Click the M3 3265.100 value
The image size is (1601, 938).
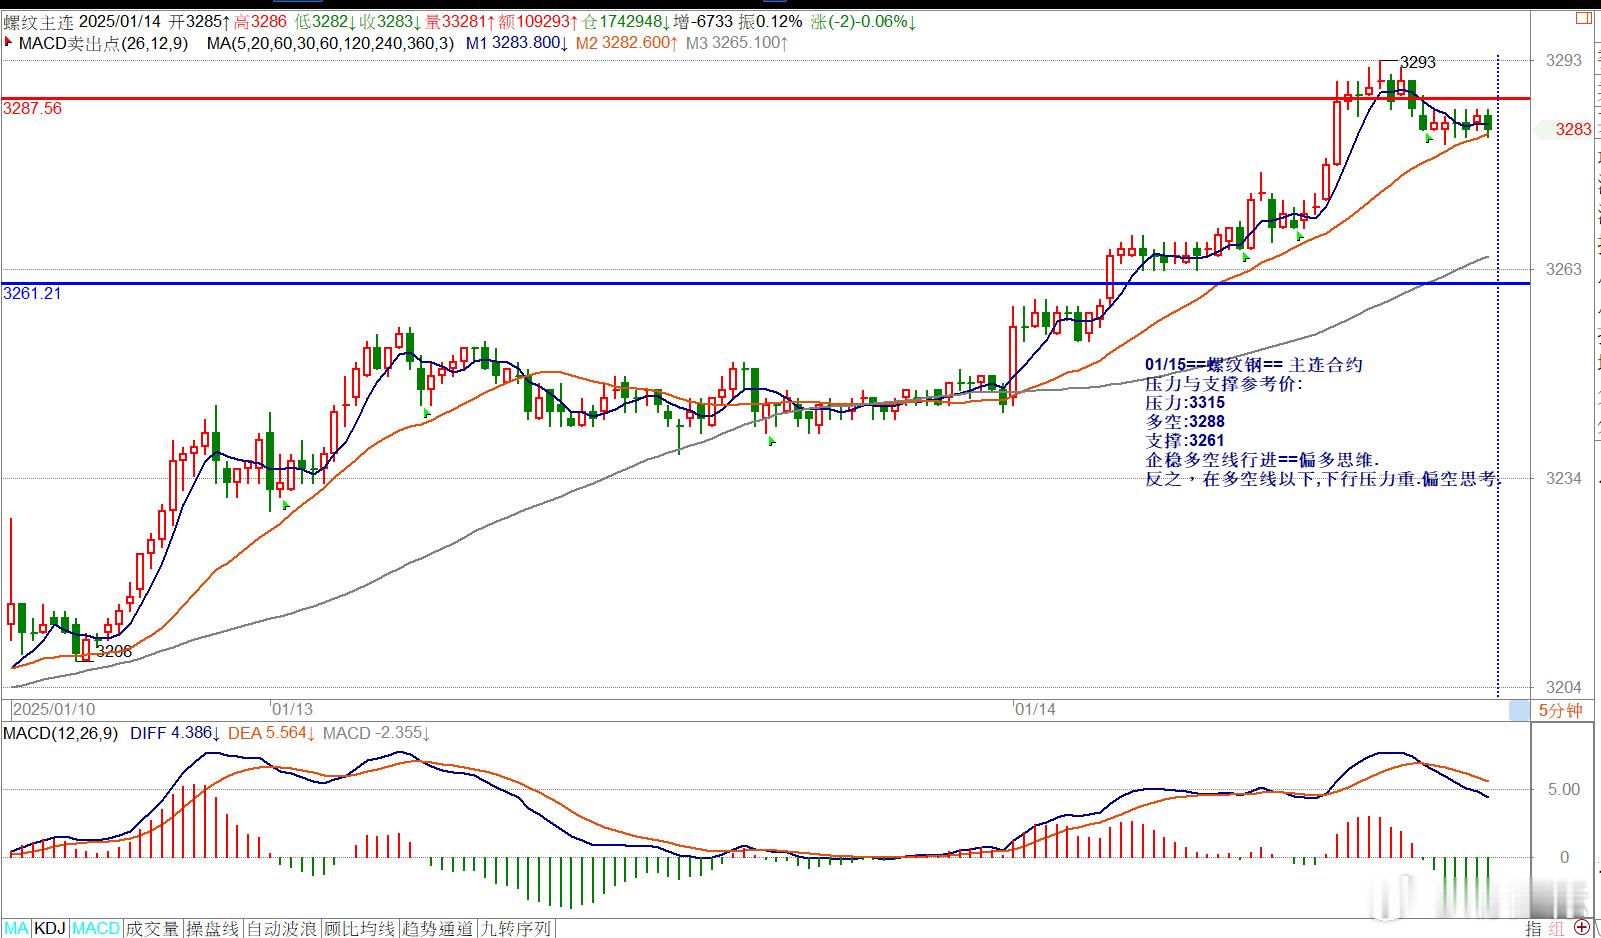pyautogui.click(x=737, y=43)
